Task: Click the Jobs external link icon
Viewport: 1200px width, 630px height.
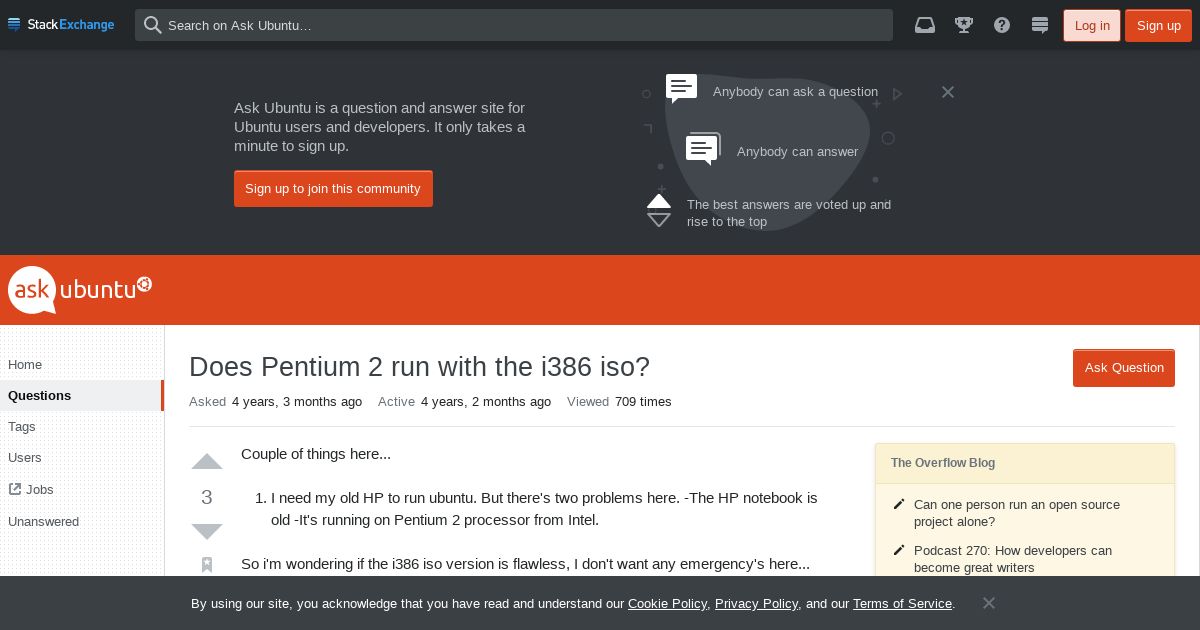Action: (x=15, y=489)
